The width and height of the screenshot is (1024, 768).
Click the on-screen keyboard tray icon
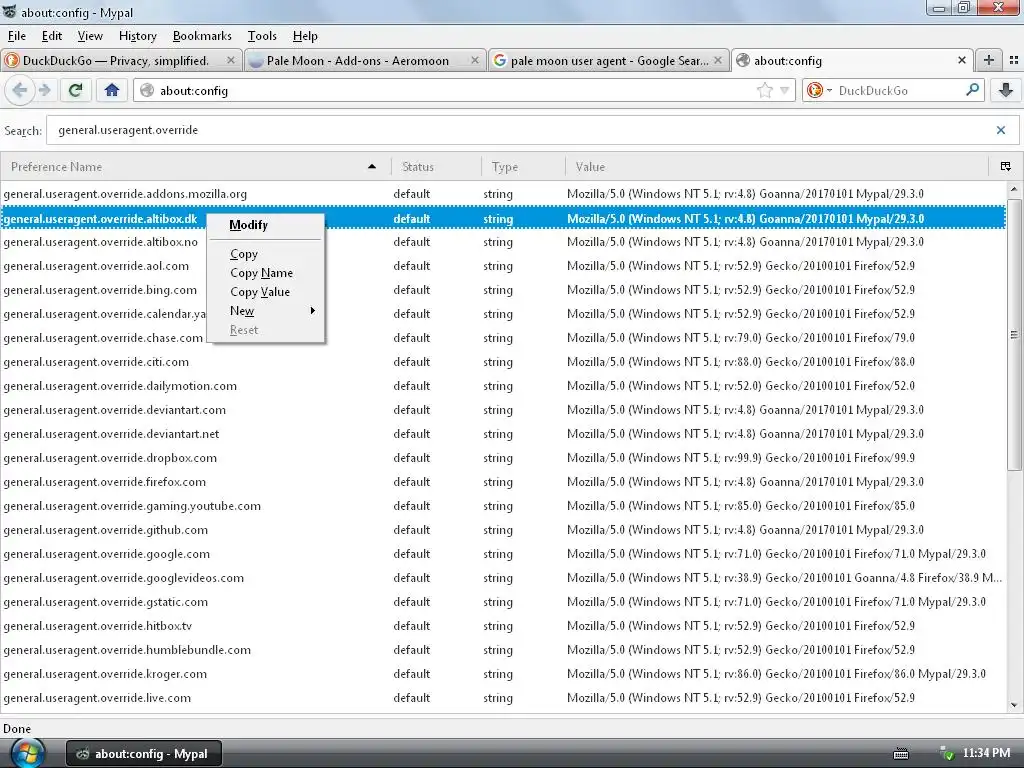coord(901,754)
